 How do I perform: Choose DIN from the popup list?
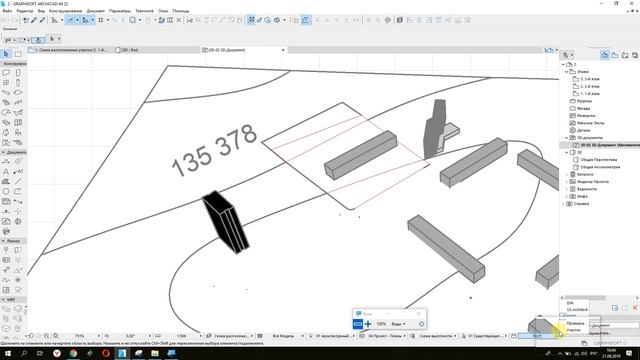point(570,303)
